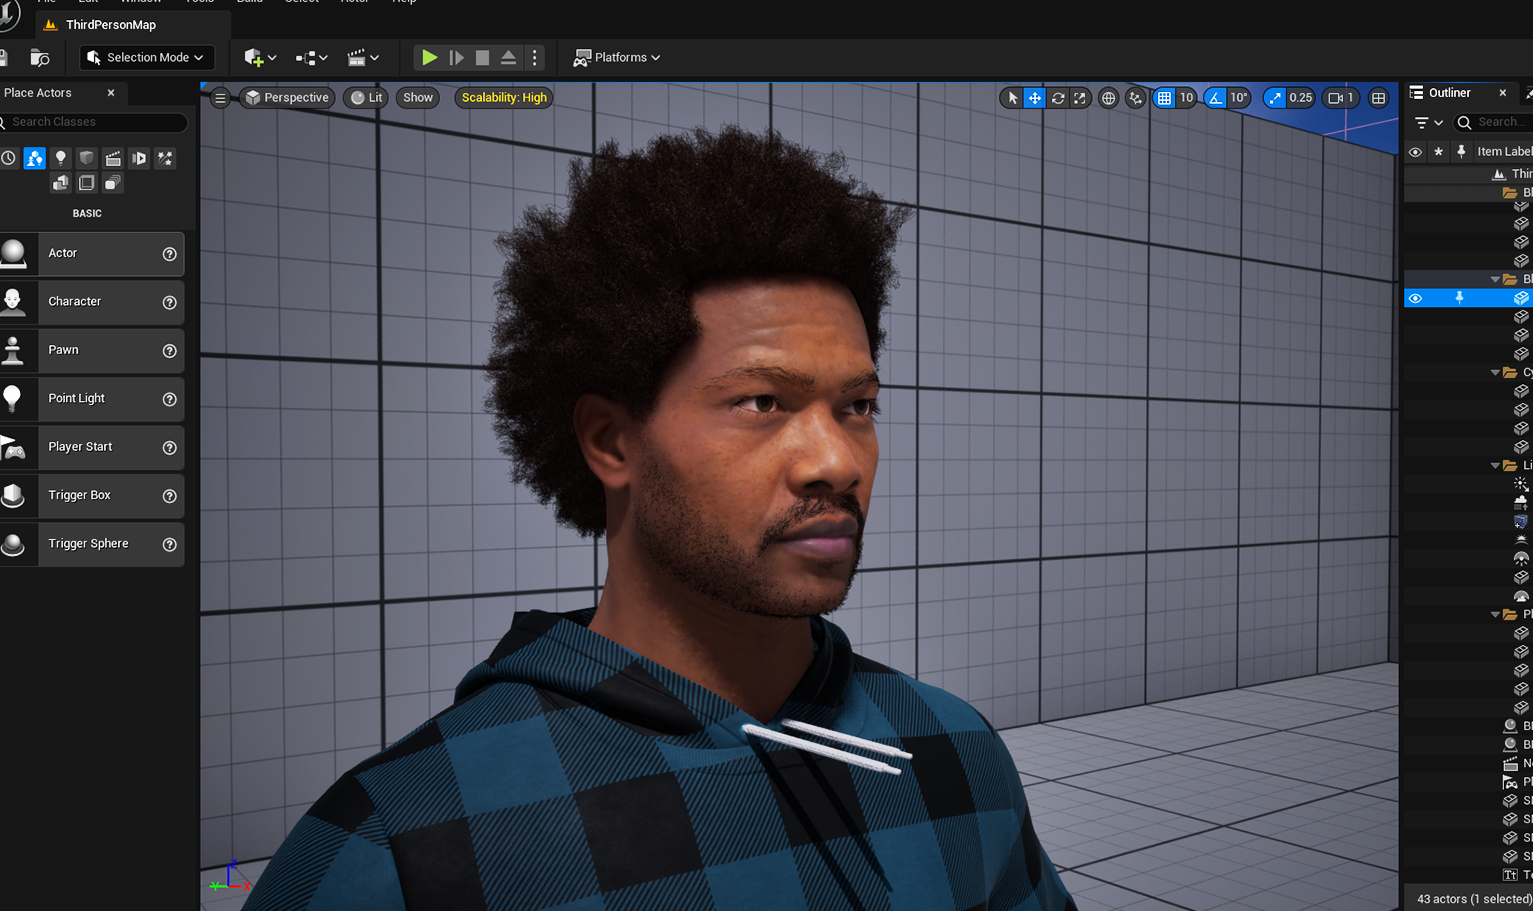The image size is (1533, 911).
Task: Open the viewport options hamburger menu
Action: [220, 98]
